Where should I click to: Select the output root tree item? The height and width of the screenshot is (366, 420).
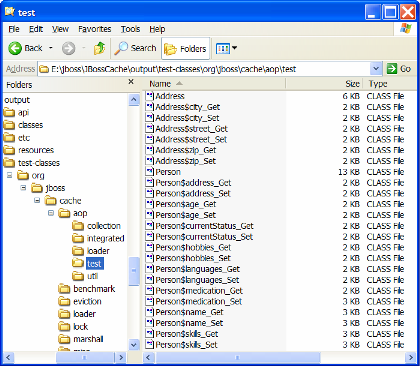click(x=17, y=100)
